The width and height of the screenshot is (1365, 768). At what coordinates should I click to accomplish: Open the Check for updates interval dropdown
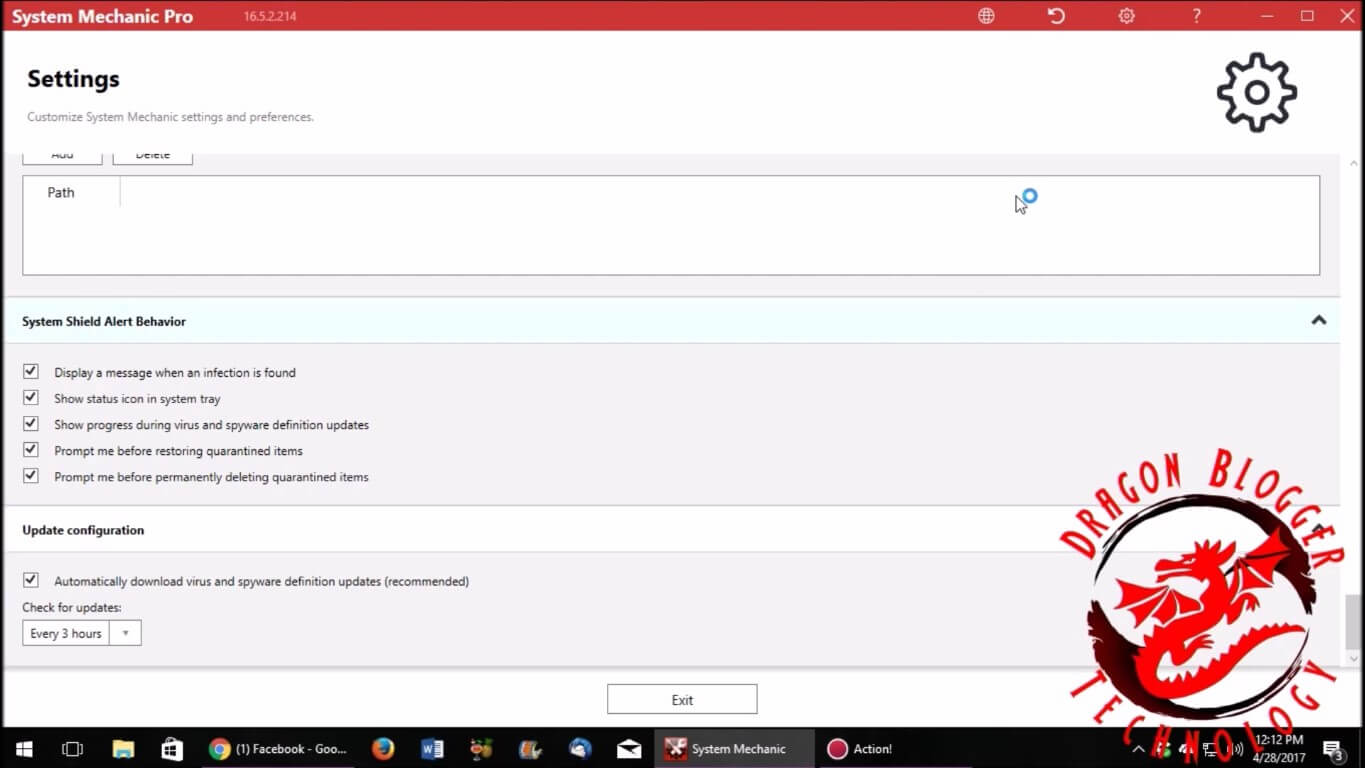pos(82,633)
